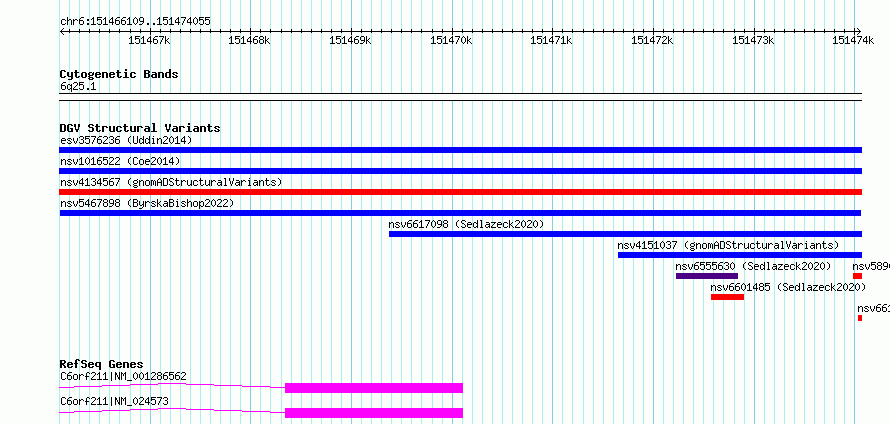The width and height of the screenshot is (890, 424).
Task: Click the DGV Structural Variants track title
Action: click(140, 128)
